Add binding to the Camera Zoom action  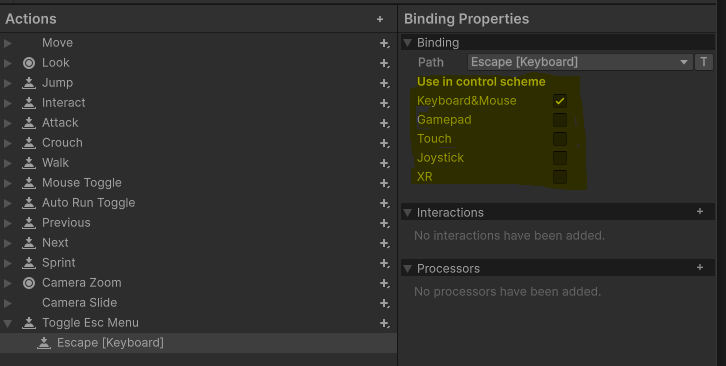(x=384, y=283)
